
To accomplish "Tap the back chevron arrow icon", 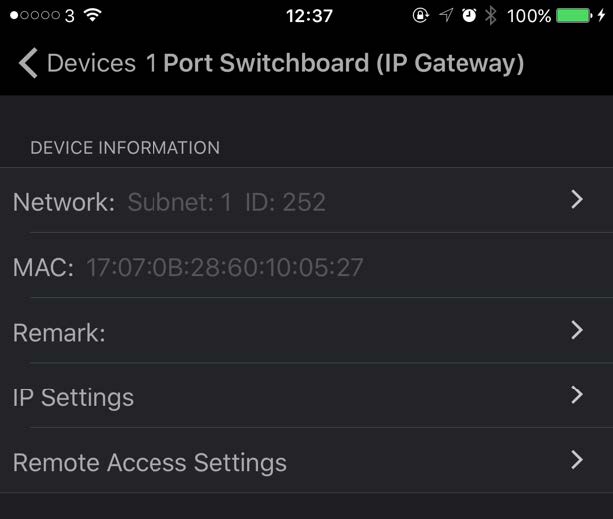I will (x=28, y=63).
